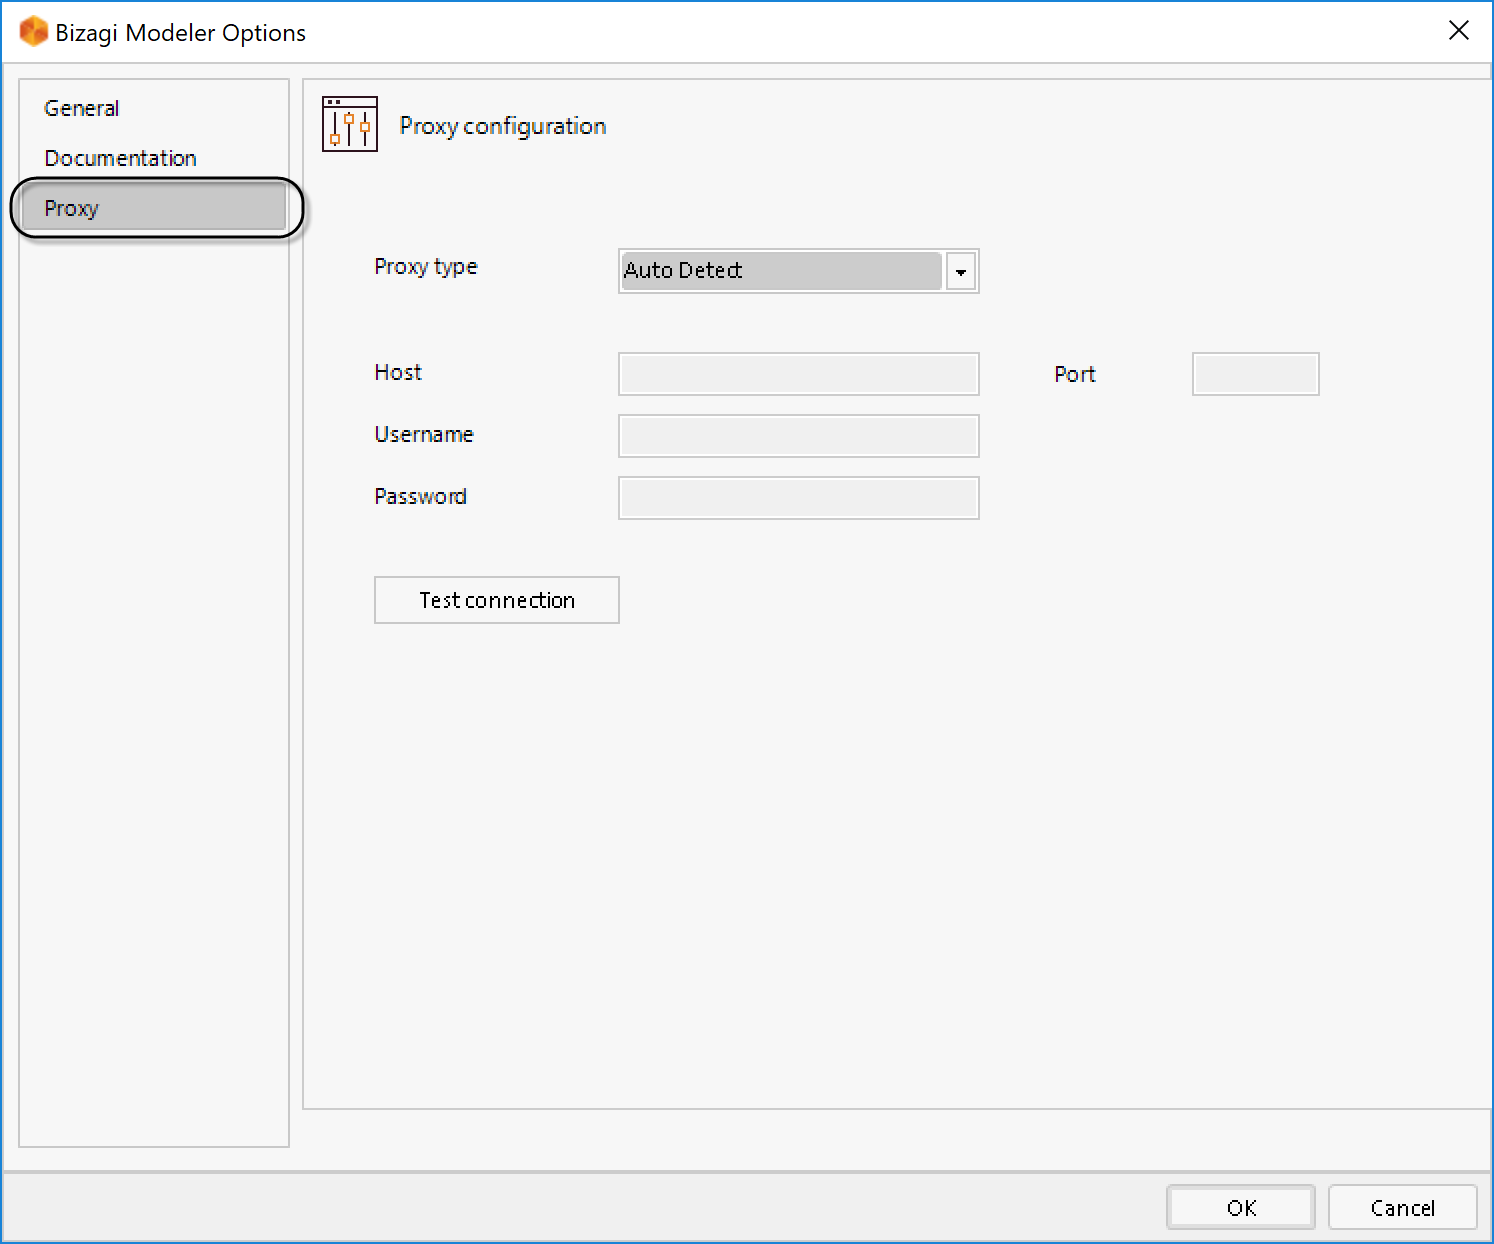Viewport: 1494px width, 1244px height.
Task: Click the Host input field
Action: (x=798, y=374)
